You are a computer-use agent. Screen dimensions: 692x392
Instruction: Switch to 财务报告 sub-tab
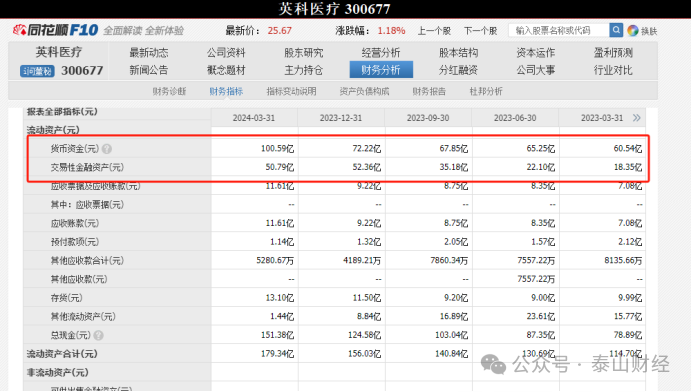(429, 91)
